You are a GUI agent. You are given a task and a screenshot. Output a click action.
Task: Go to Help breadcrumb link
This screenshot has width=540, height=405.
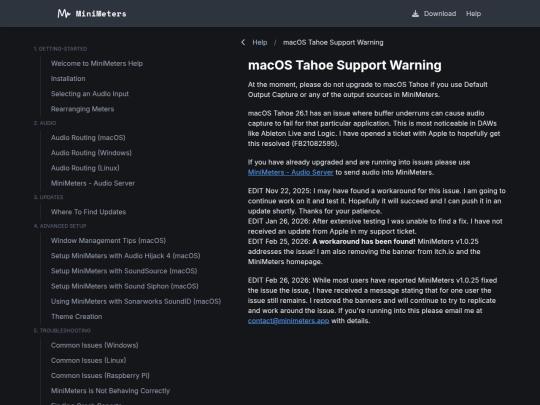pos(260,42)
